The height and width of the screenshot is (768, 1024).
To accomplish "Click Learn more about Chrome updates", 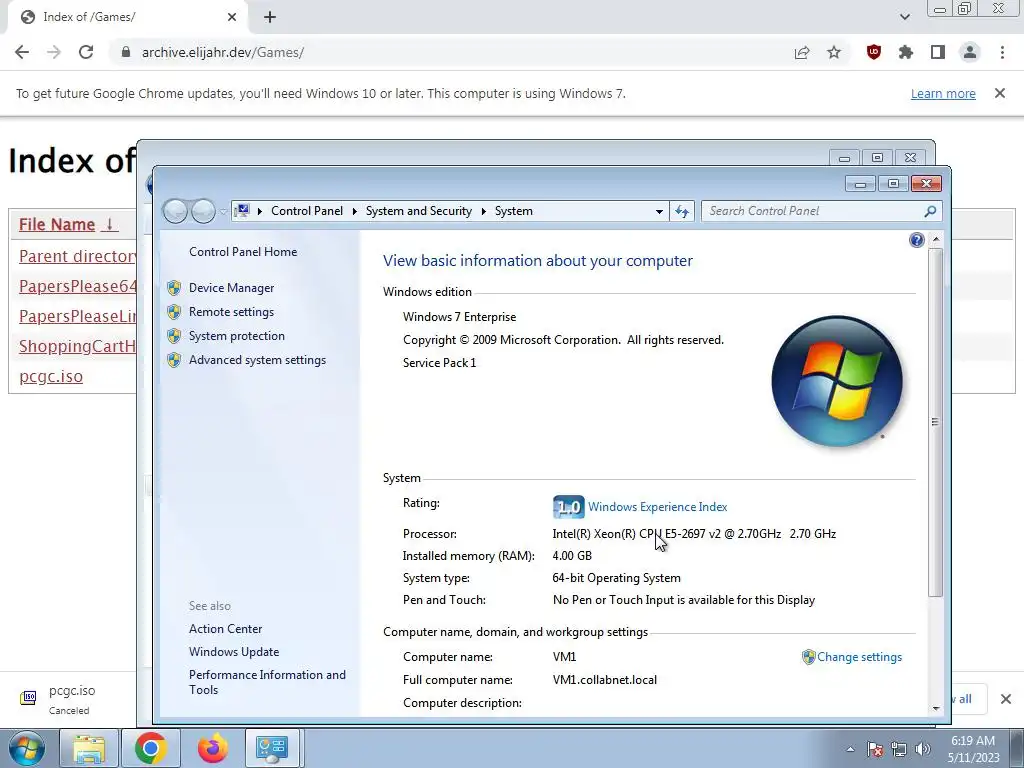I will 943,93.
